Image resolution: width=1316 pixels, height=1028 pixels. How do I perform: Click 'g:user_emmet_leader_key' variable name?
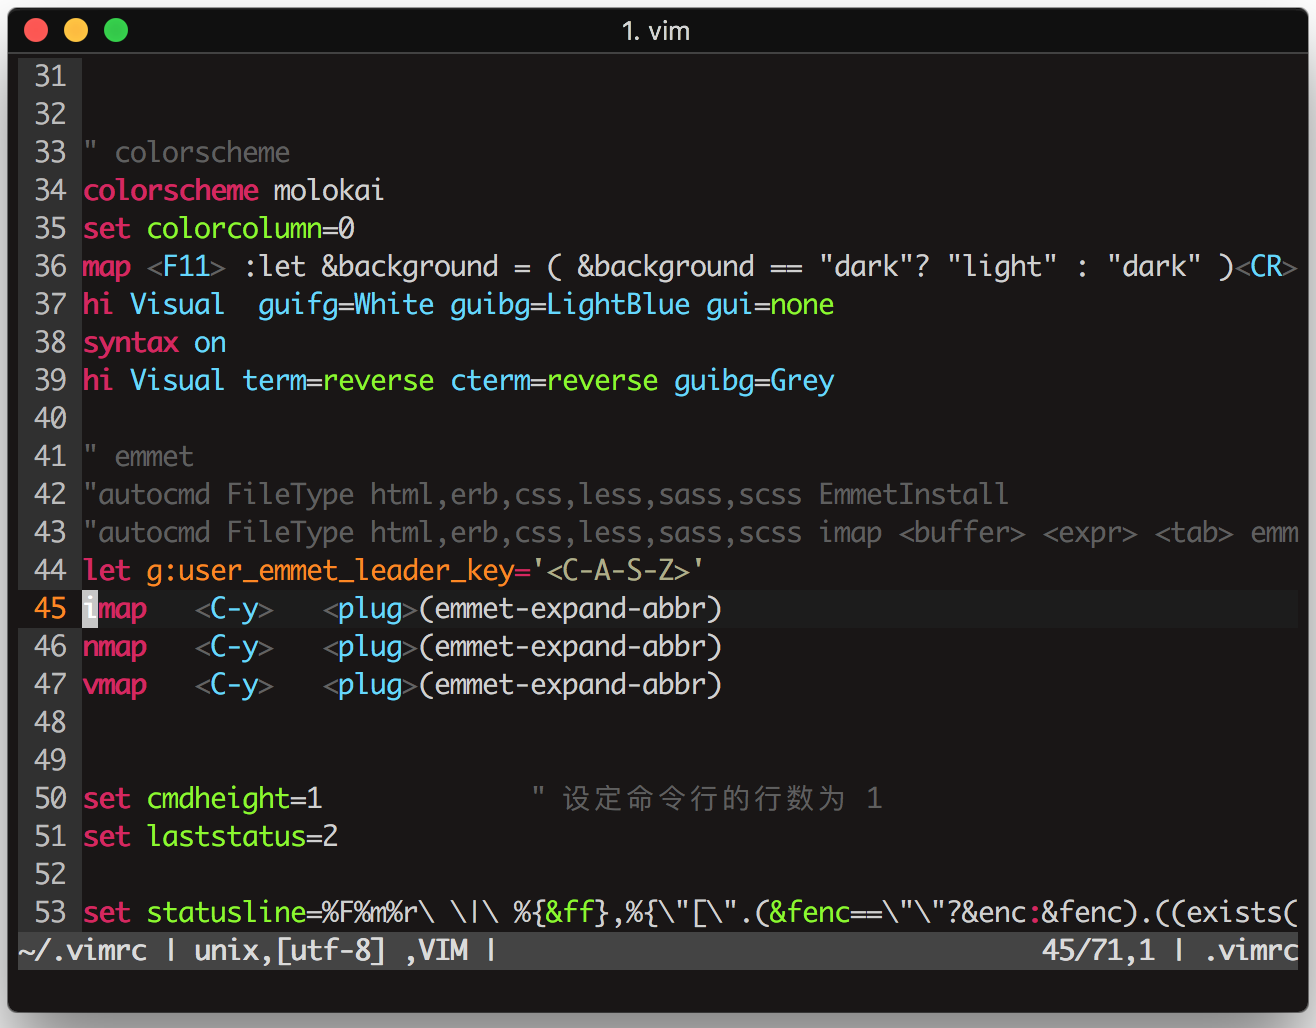point(331,570)
